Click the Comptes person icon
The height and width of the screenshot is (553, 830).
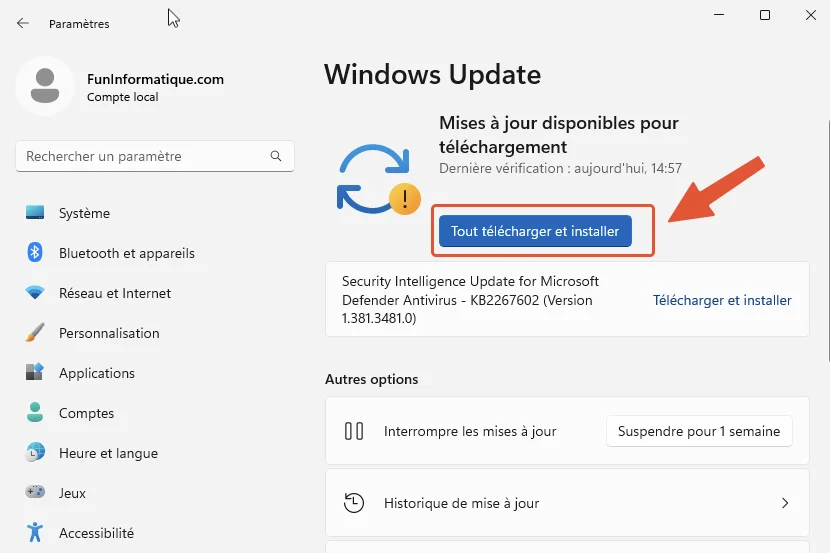click(x=35, y=413)
